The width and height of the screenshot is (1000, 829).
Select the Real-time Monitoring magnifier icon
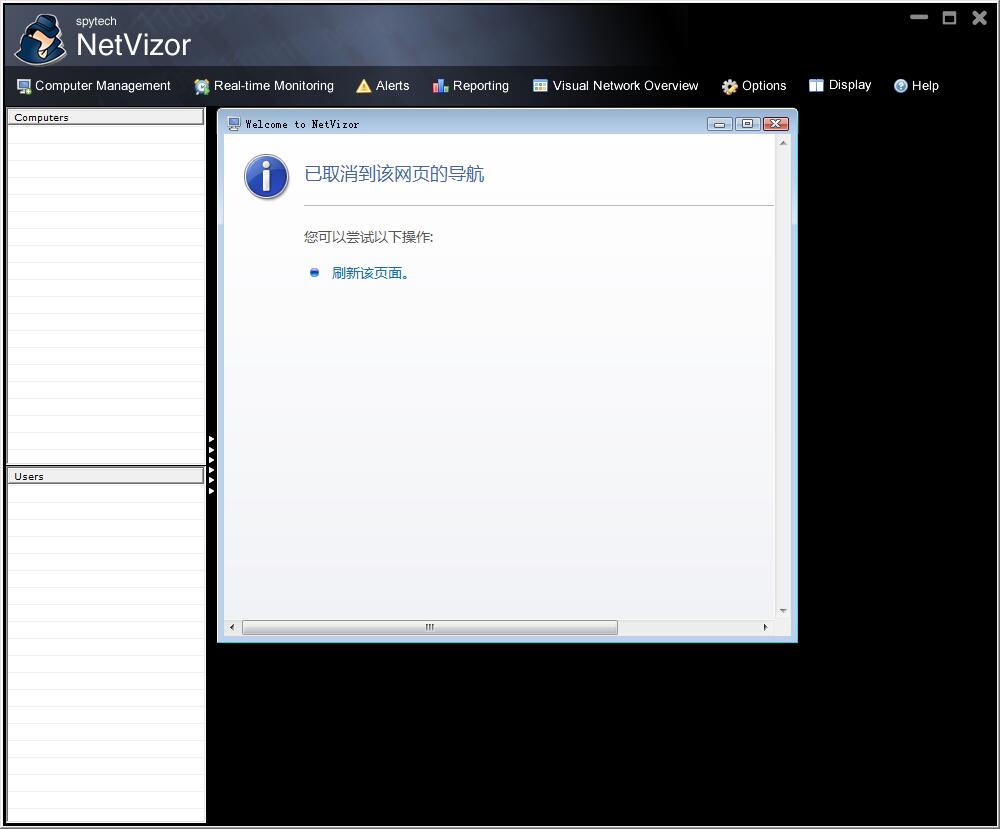pyautogui.click(x=200, y=86)
